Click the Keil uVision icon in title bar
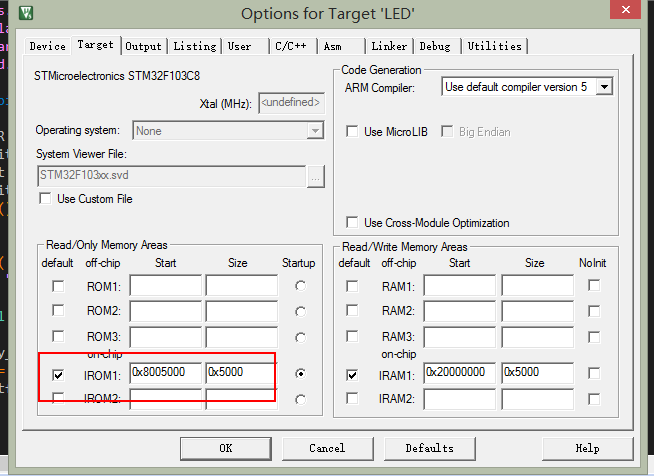654x476 pixels. point(26,13)
